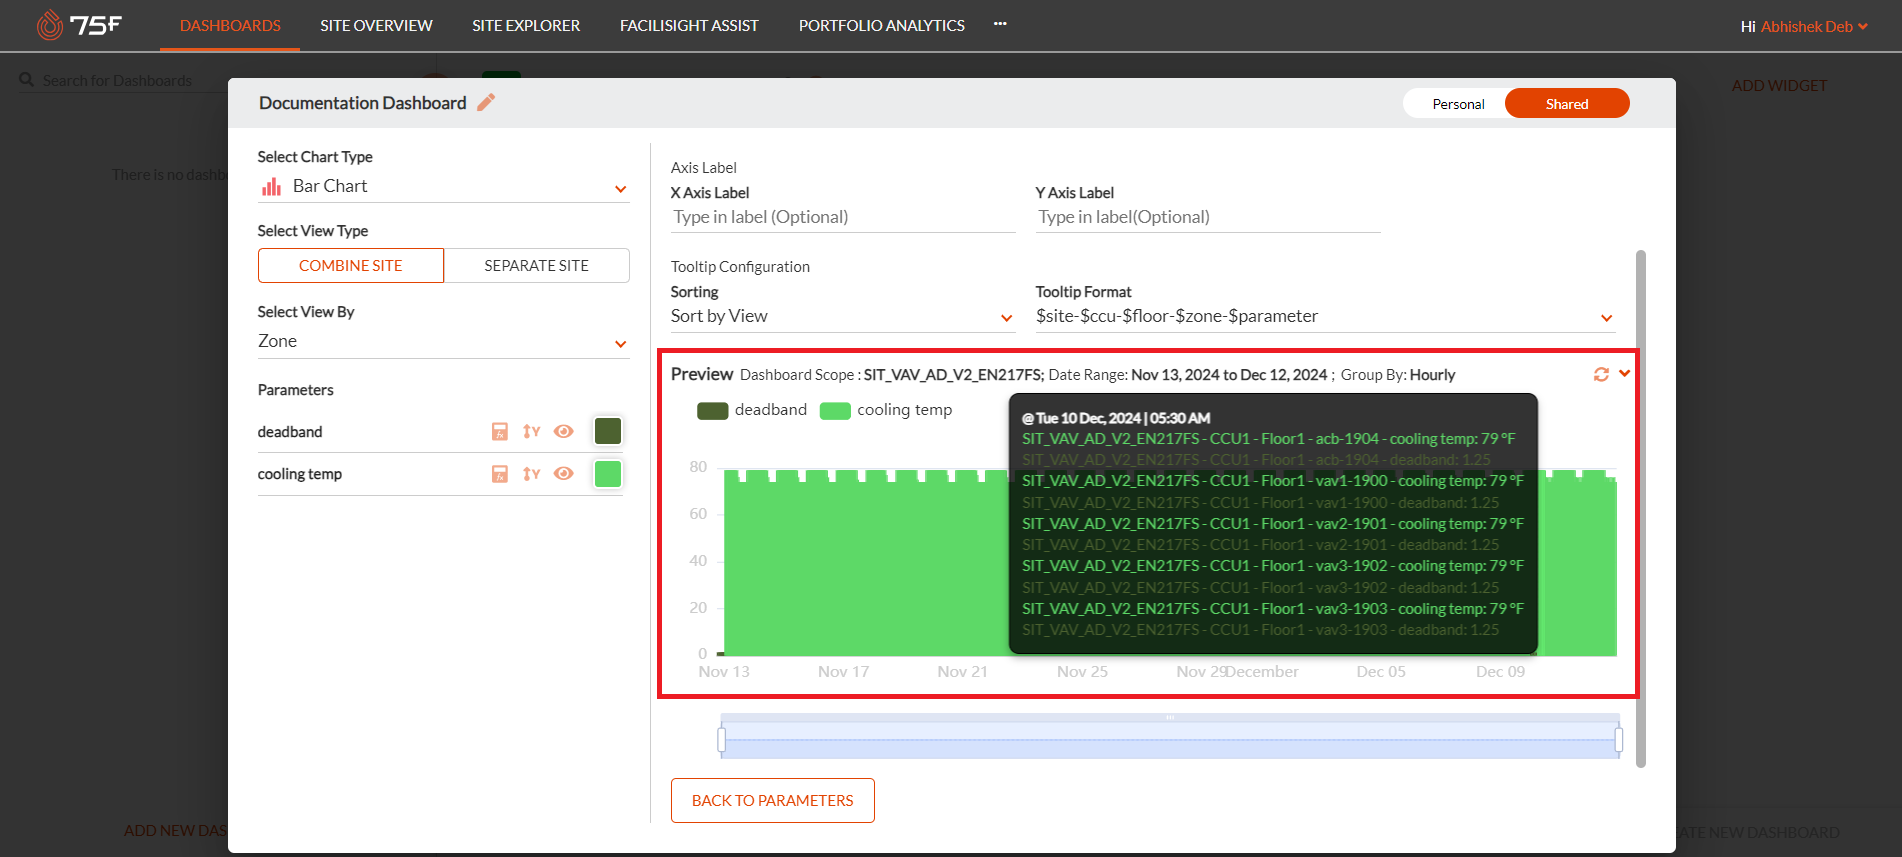Click the left handle of the range slider
Screen dimensions: 1902x857
click(x=722, y=740)
